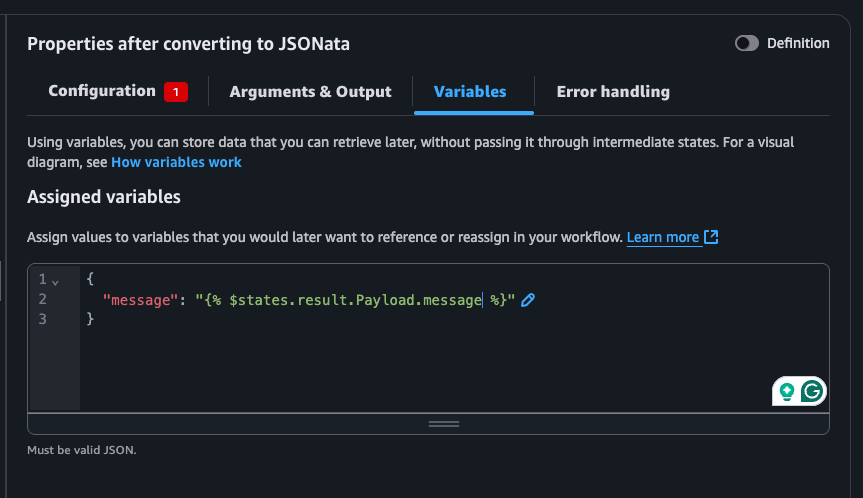
Task: Click the Properties after converting to JSONata title
Action: click(x=188, y=44)
